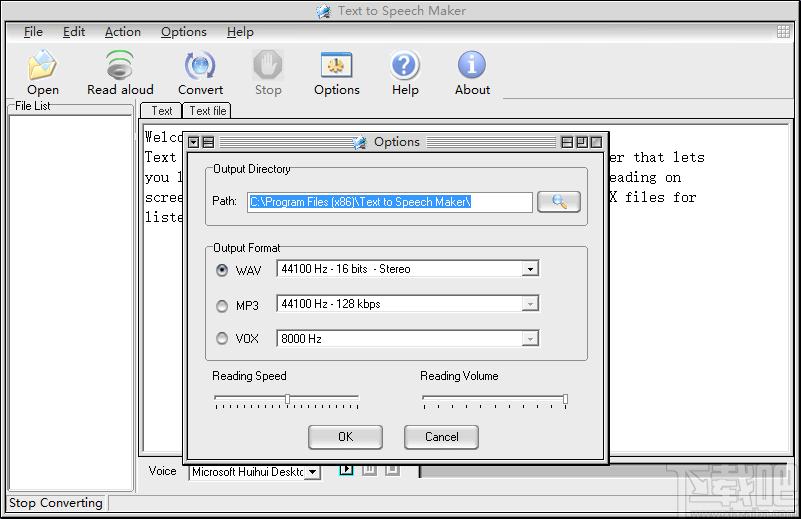Adjust the Reading Speed slider
This screenshot has width=801, height=519.
(287, 400)
